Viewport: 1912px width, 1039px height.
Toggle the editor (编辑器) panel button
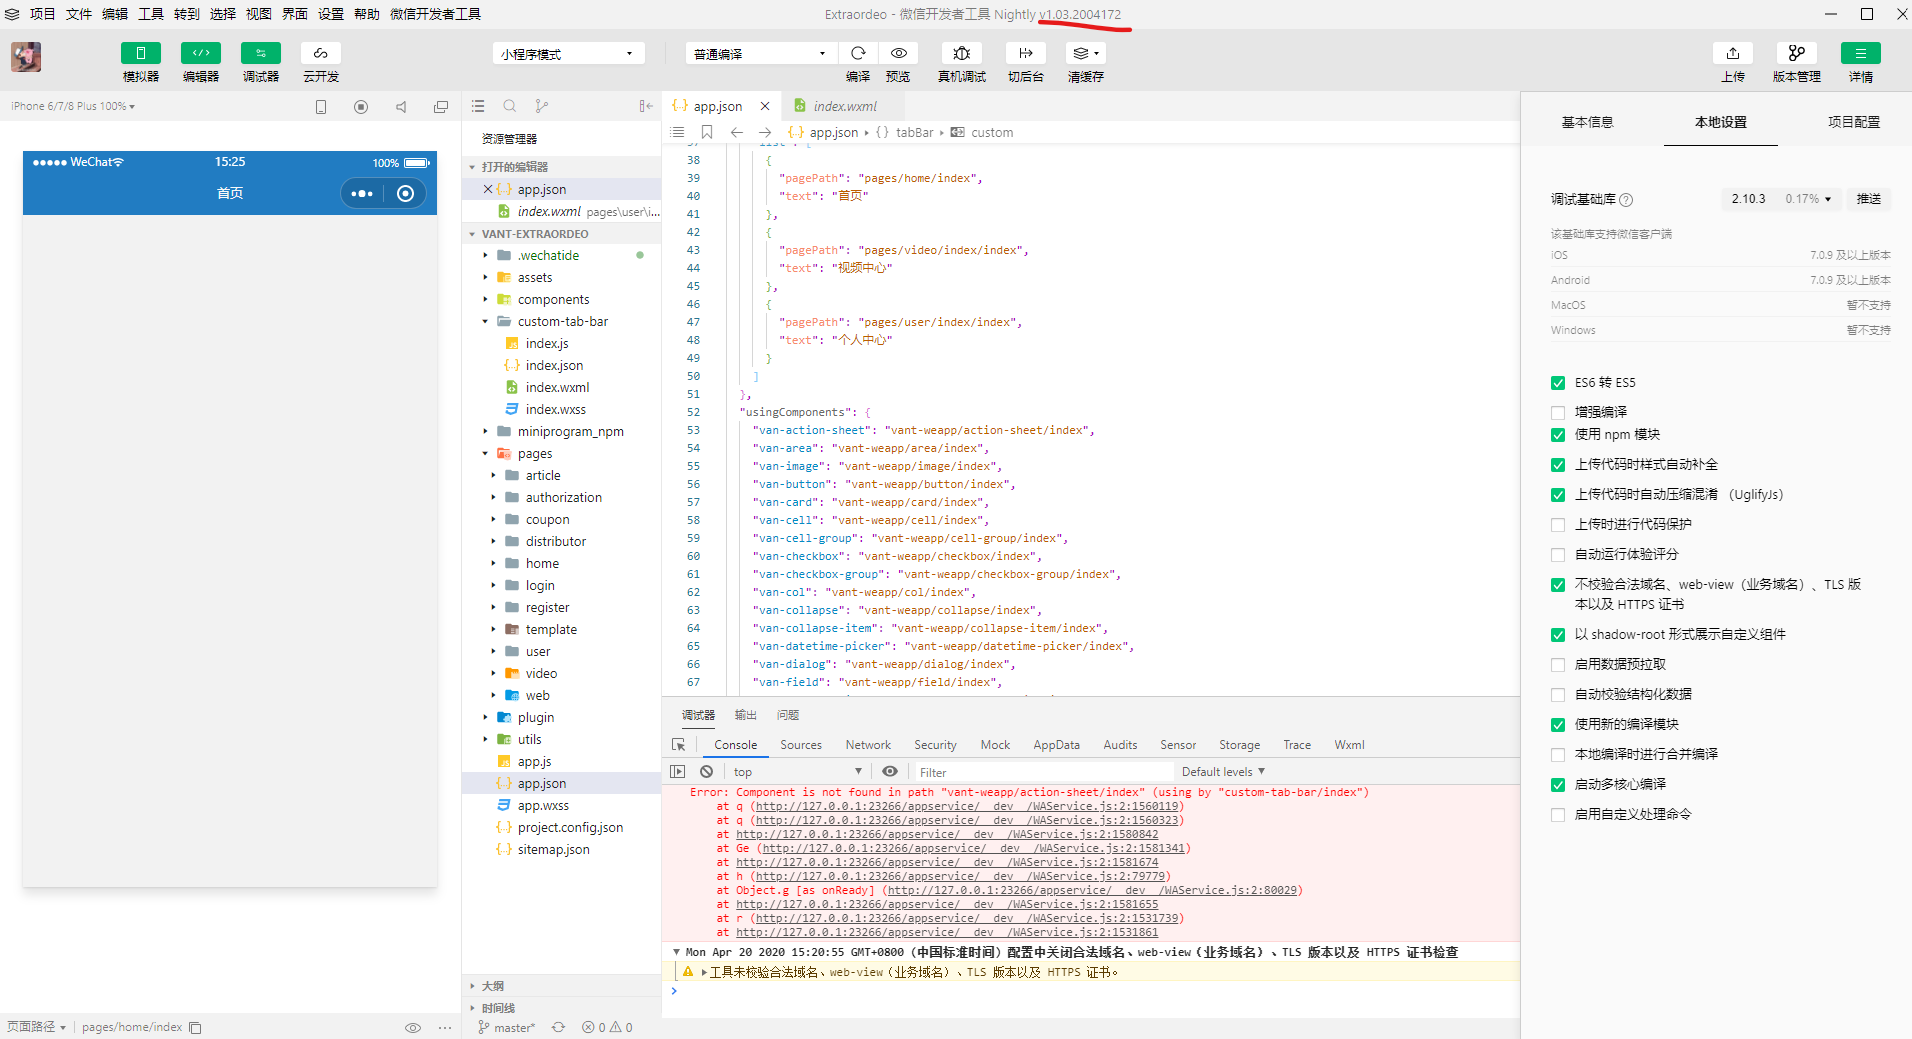coord(201,53)
